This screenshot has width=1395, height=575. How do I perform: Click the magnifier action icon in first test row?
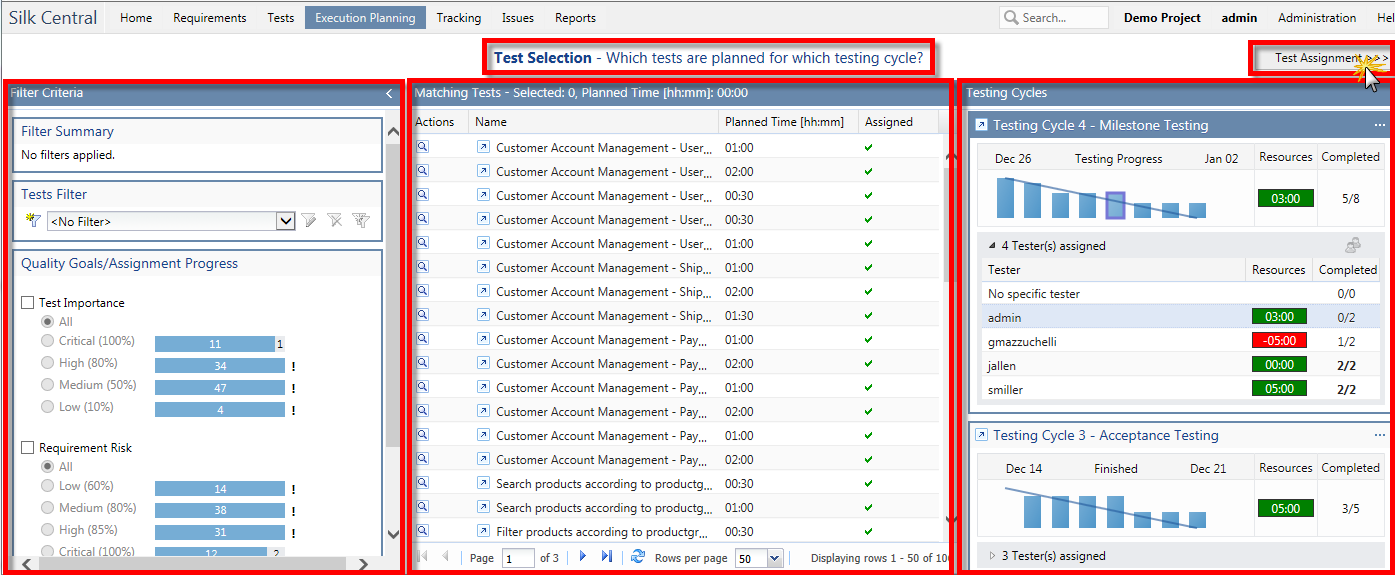point(422,147)
